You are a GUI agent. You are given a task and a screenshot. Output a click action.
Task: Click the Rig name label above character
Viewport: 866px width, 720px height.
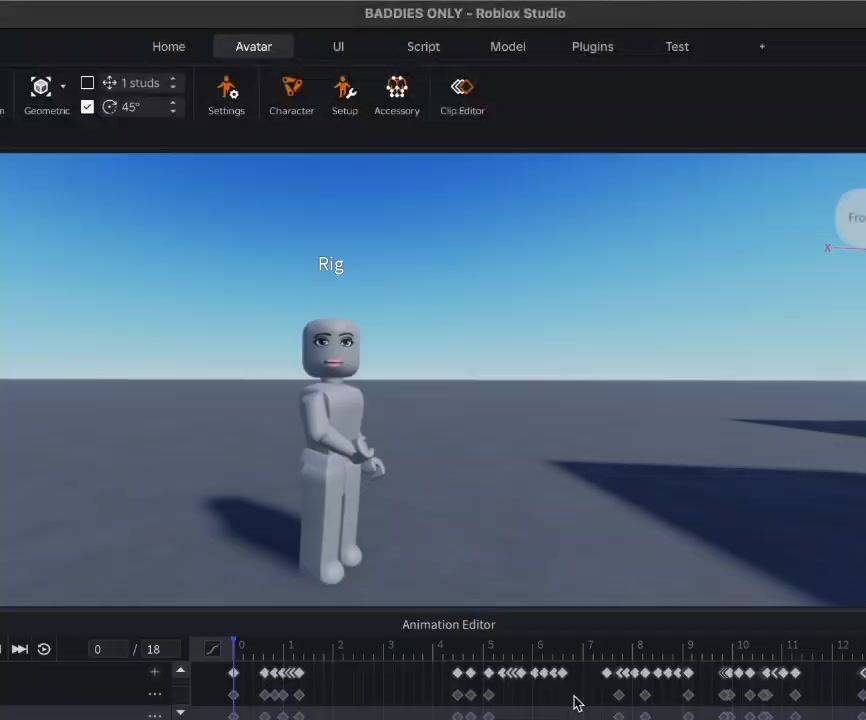click(x=331, y=264)
